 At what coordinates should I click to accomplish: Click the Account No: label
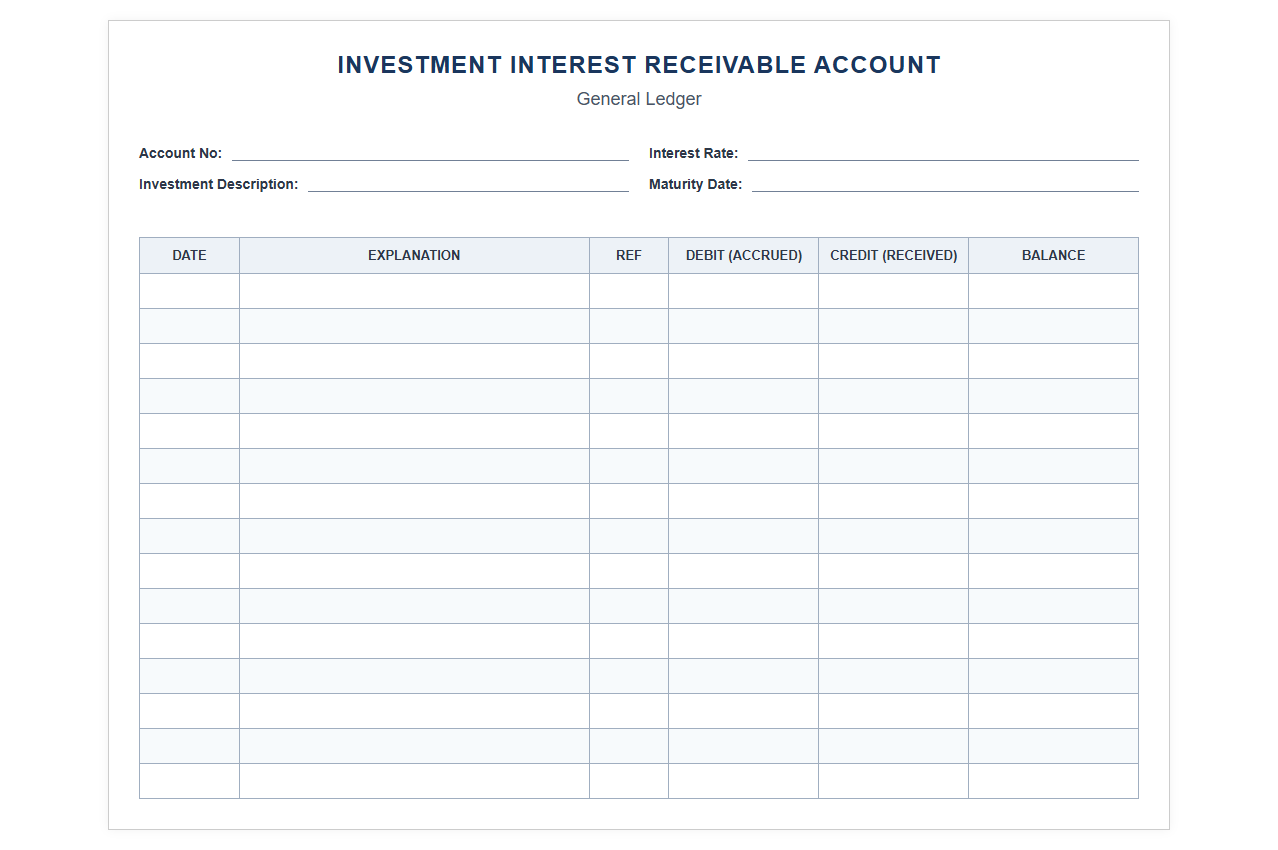coord(181,153)
